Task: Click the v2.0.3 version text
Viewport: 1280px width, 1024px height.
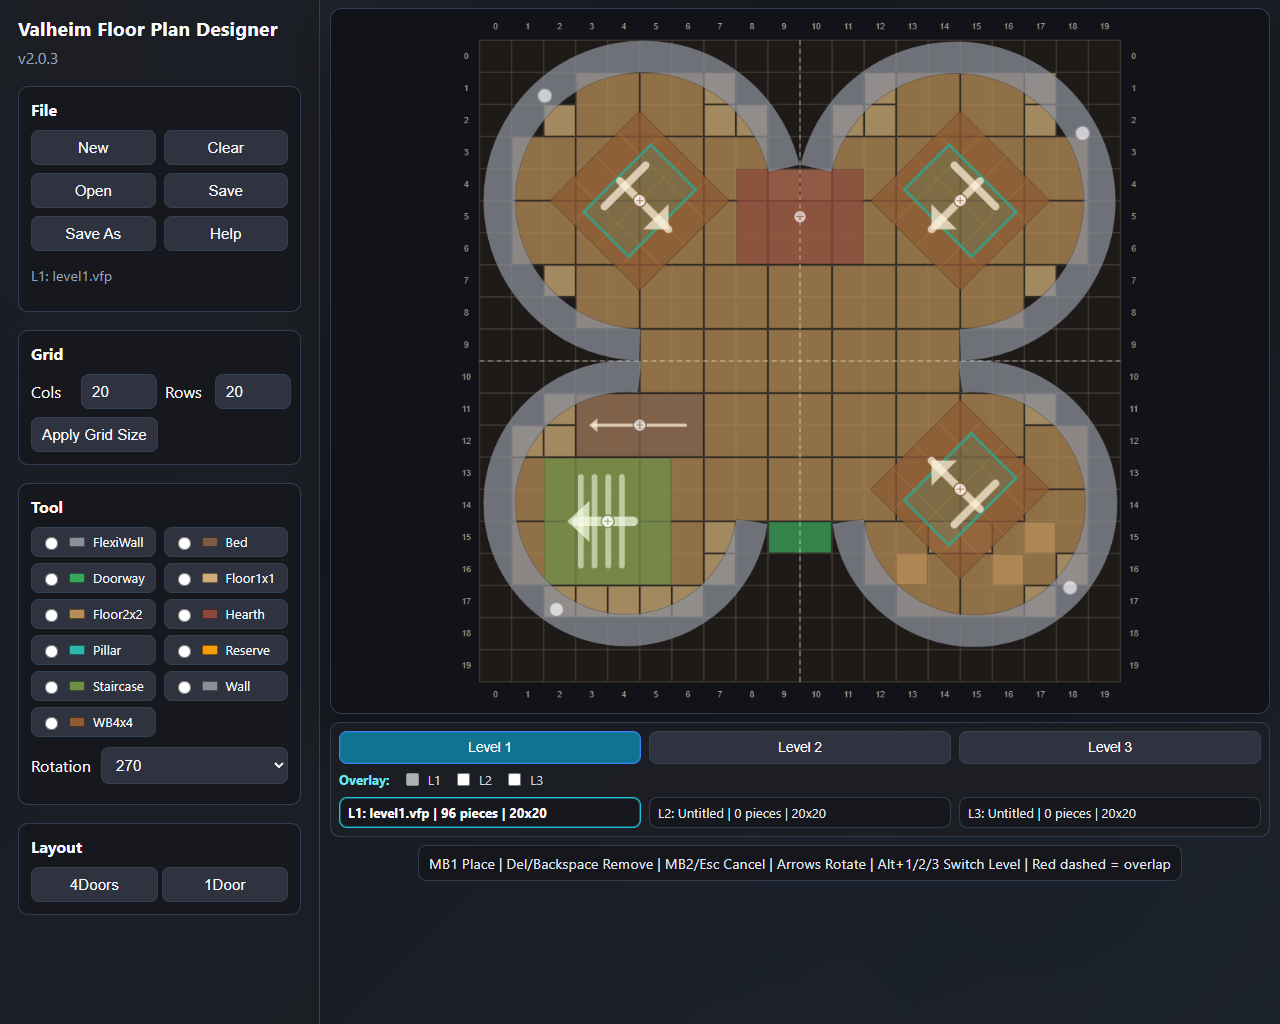Action: [x=38, y=59]
